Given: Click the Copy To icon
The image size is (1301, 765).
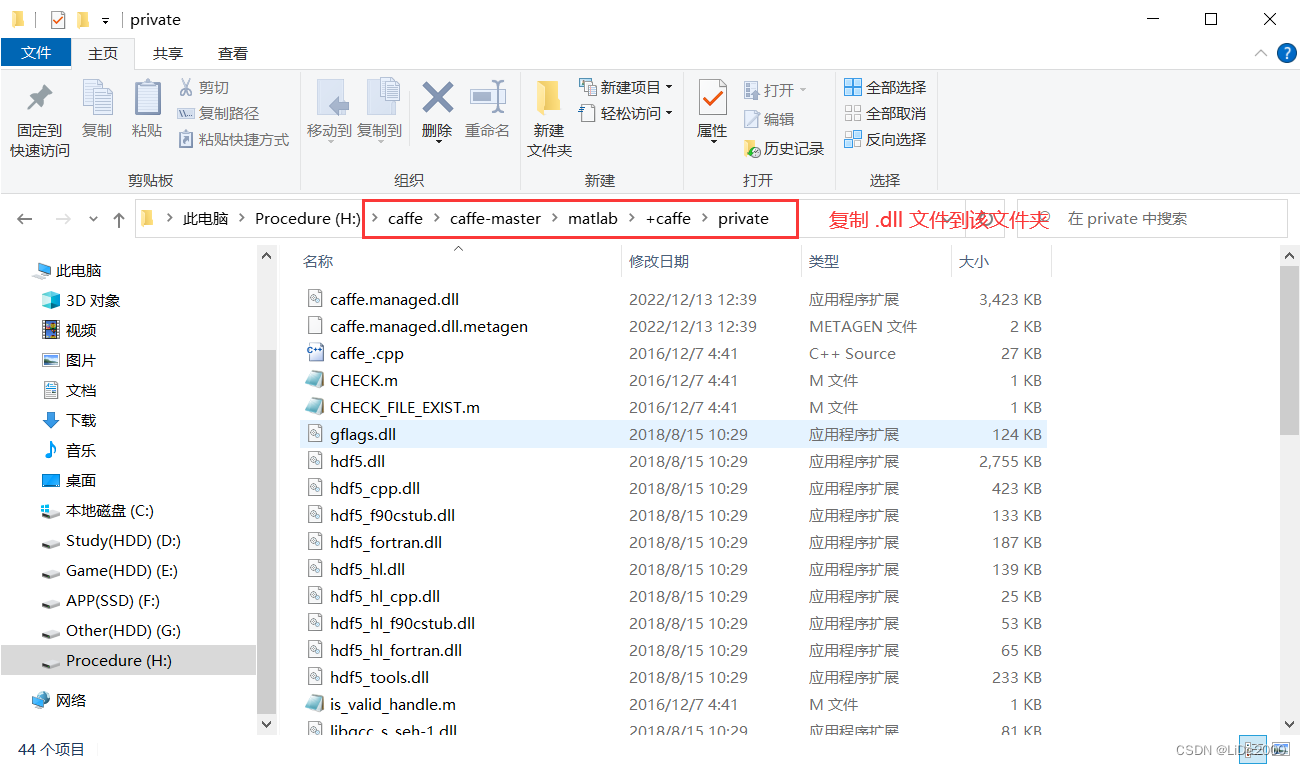Looking at the screenshot, I should pos(382,98).
